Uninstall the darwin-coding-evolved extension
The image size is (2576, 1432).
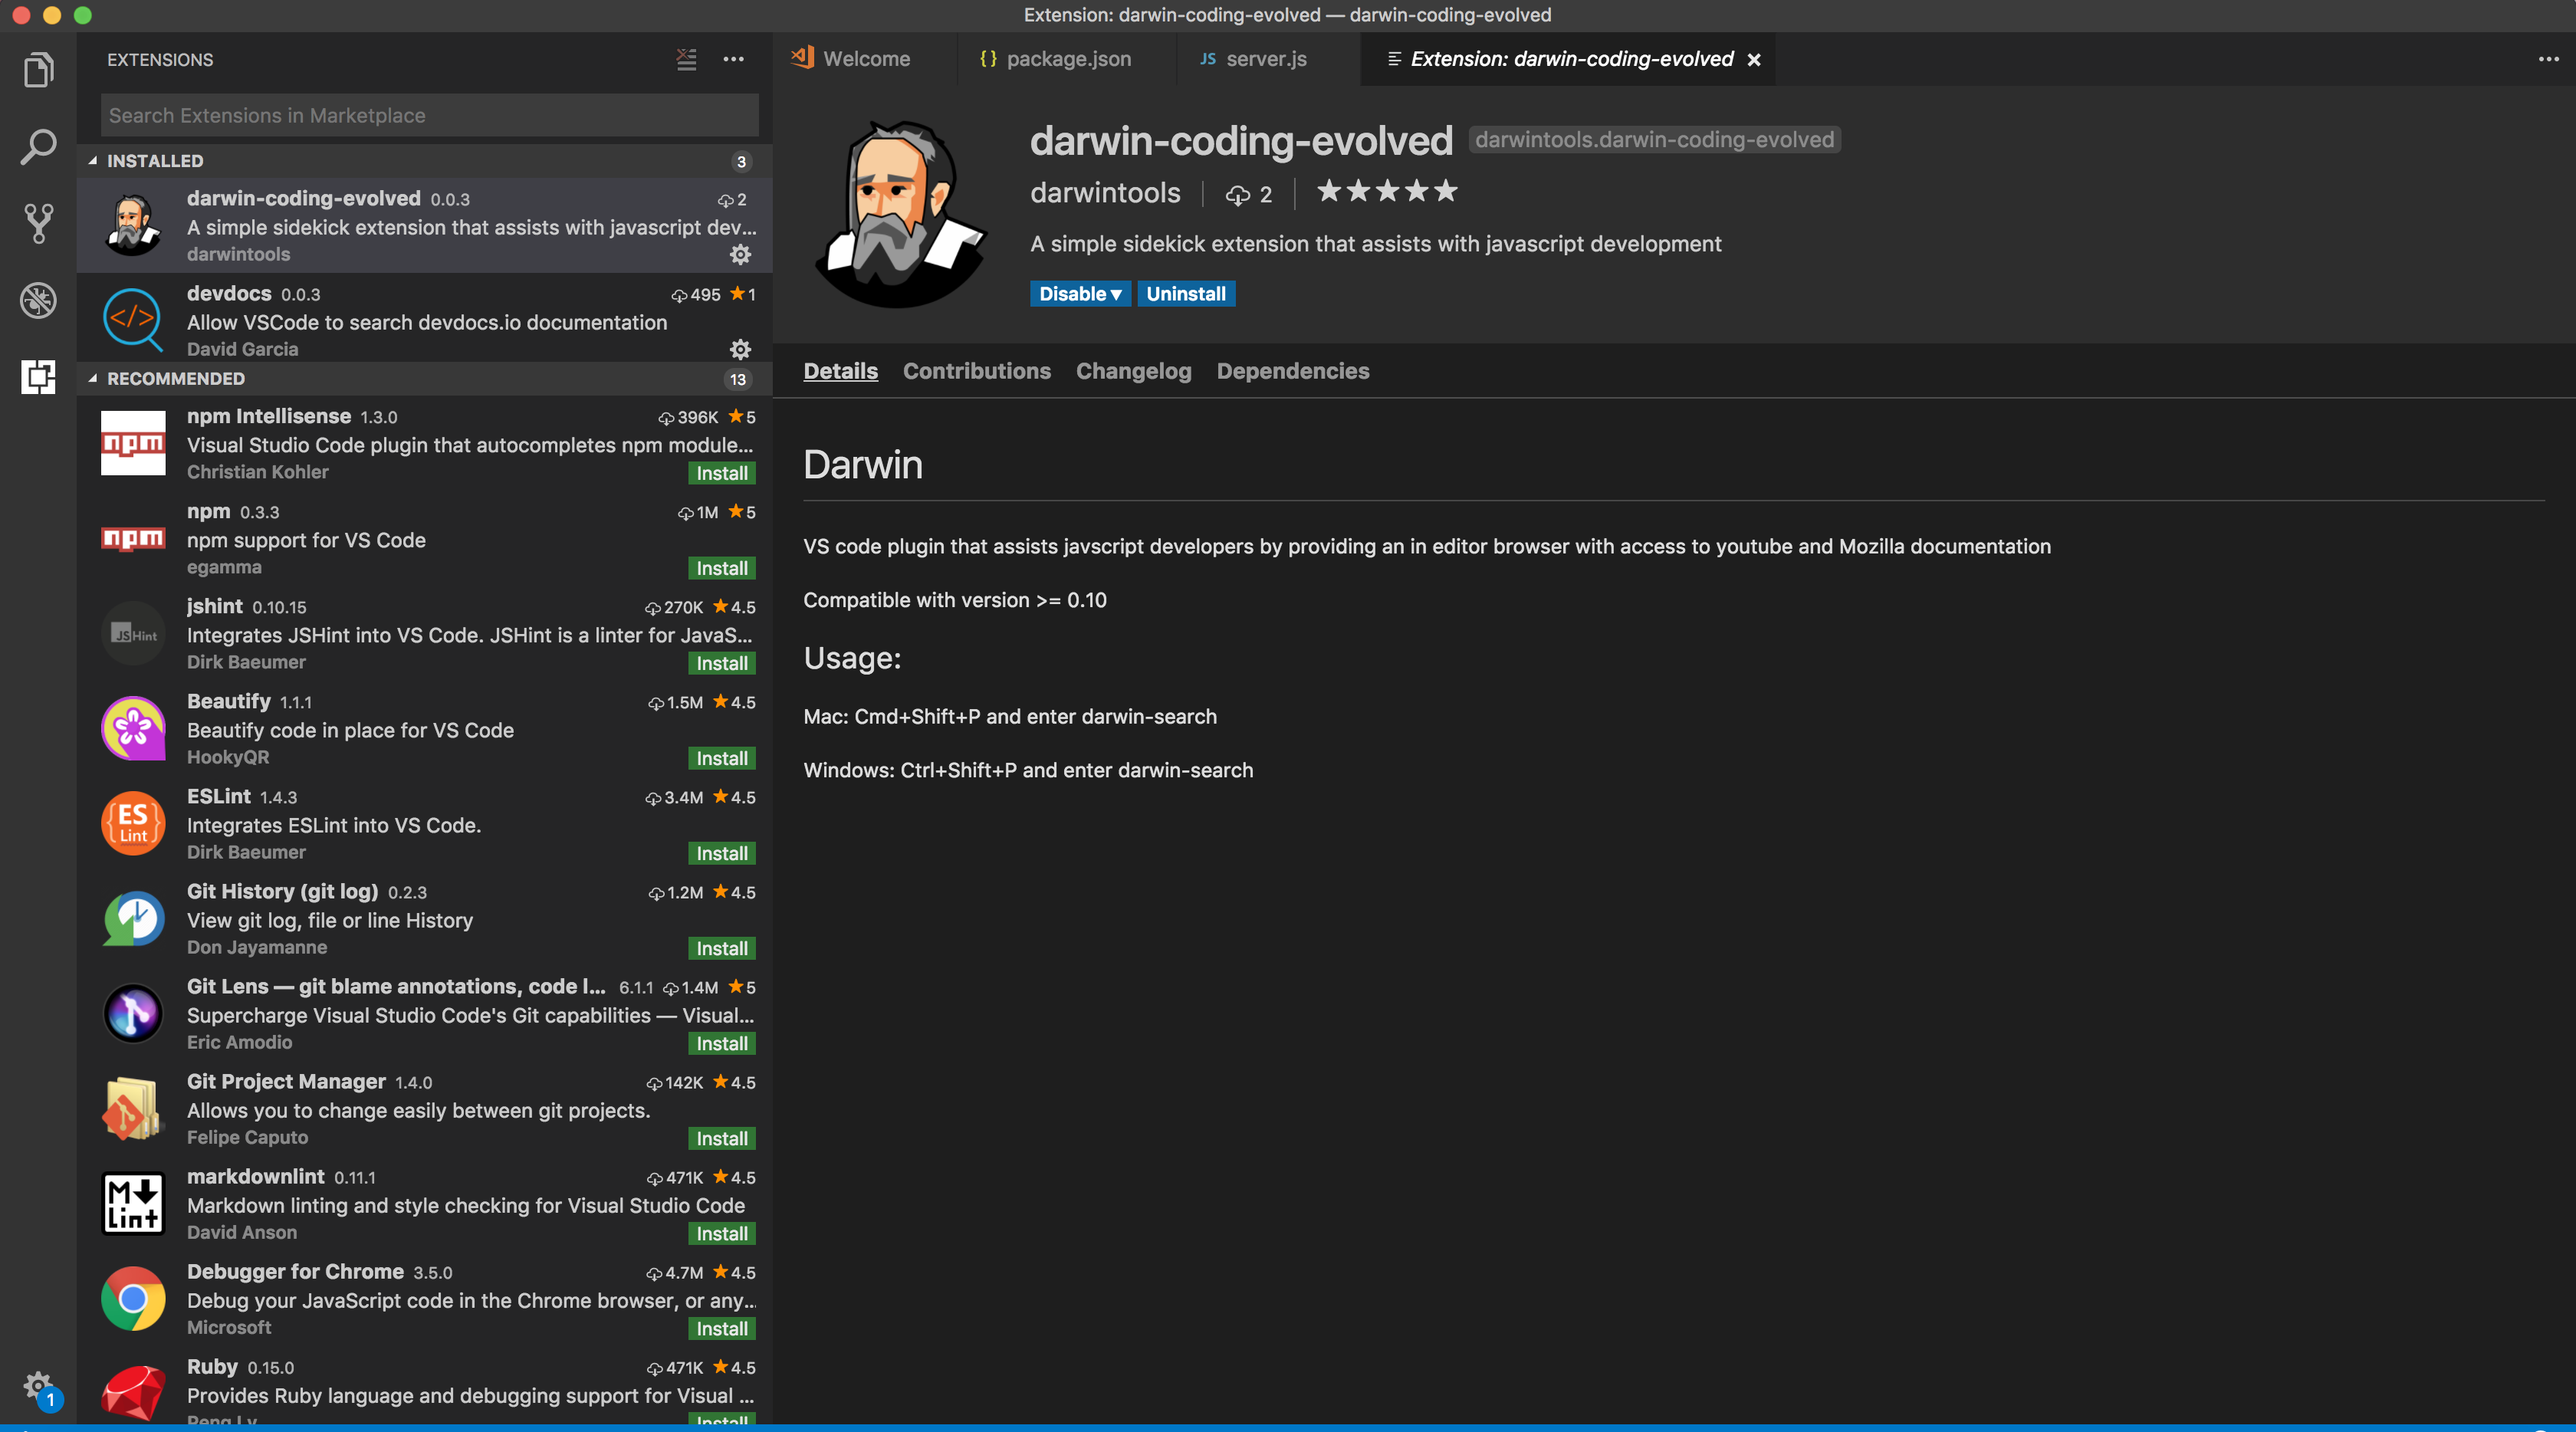click(1185, 294)
